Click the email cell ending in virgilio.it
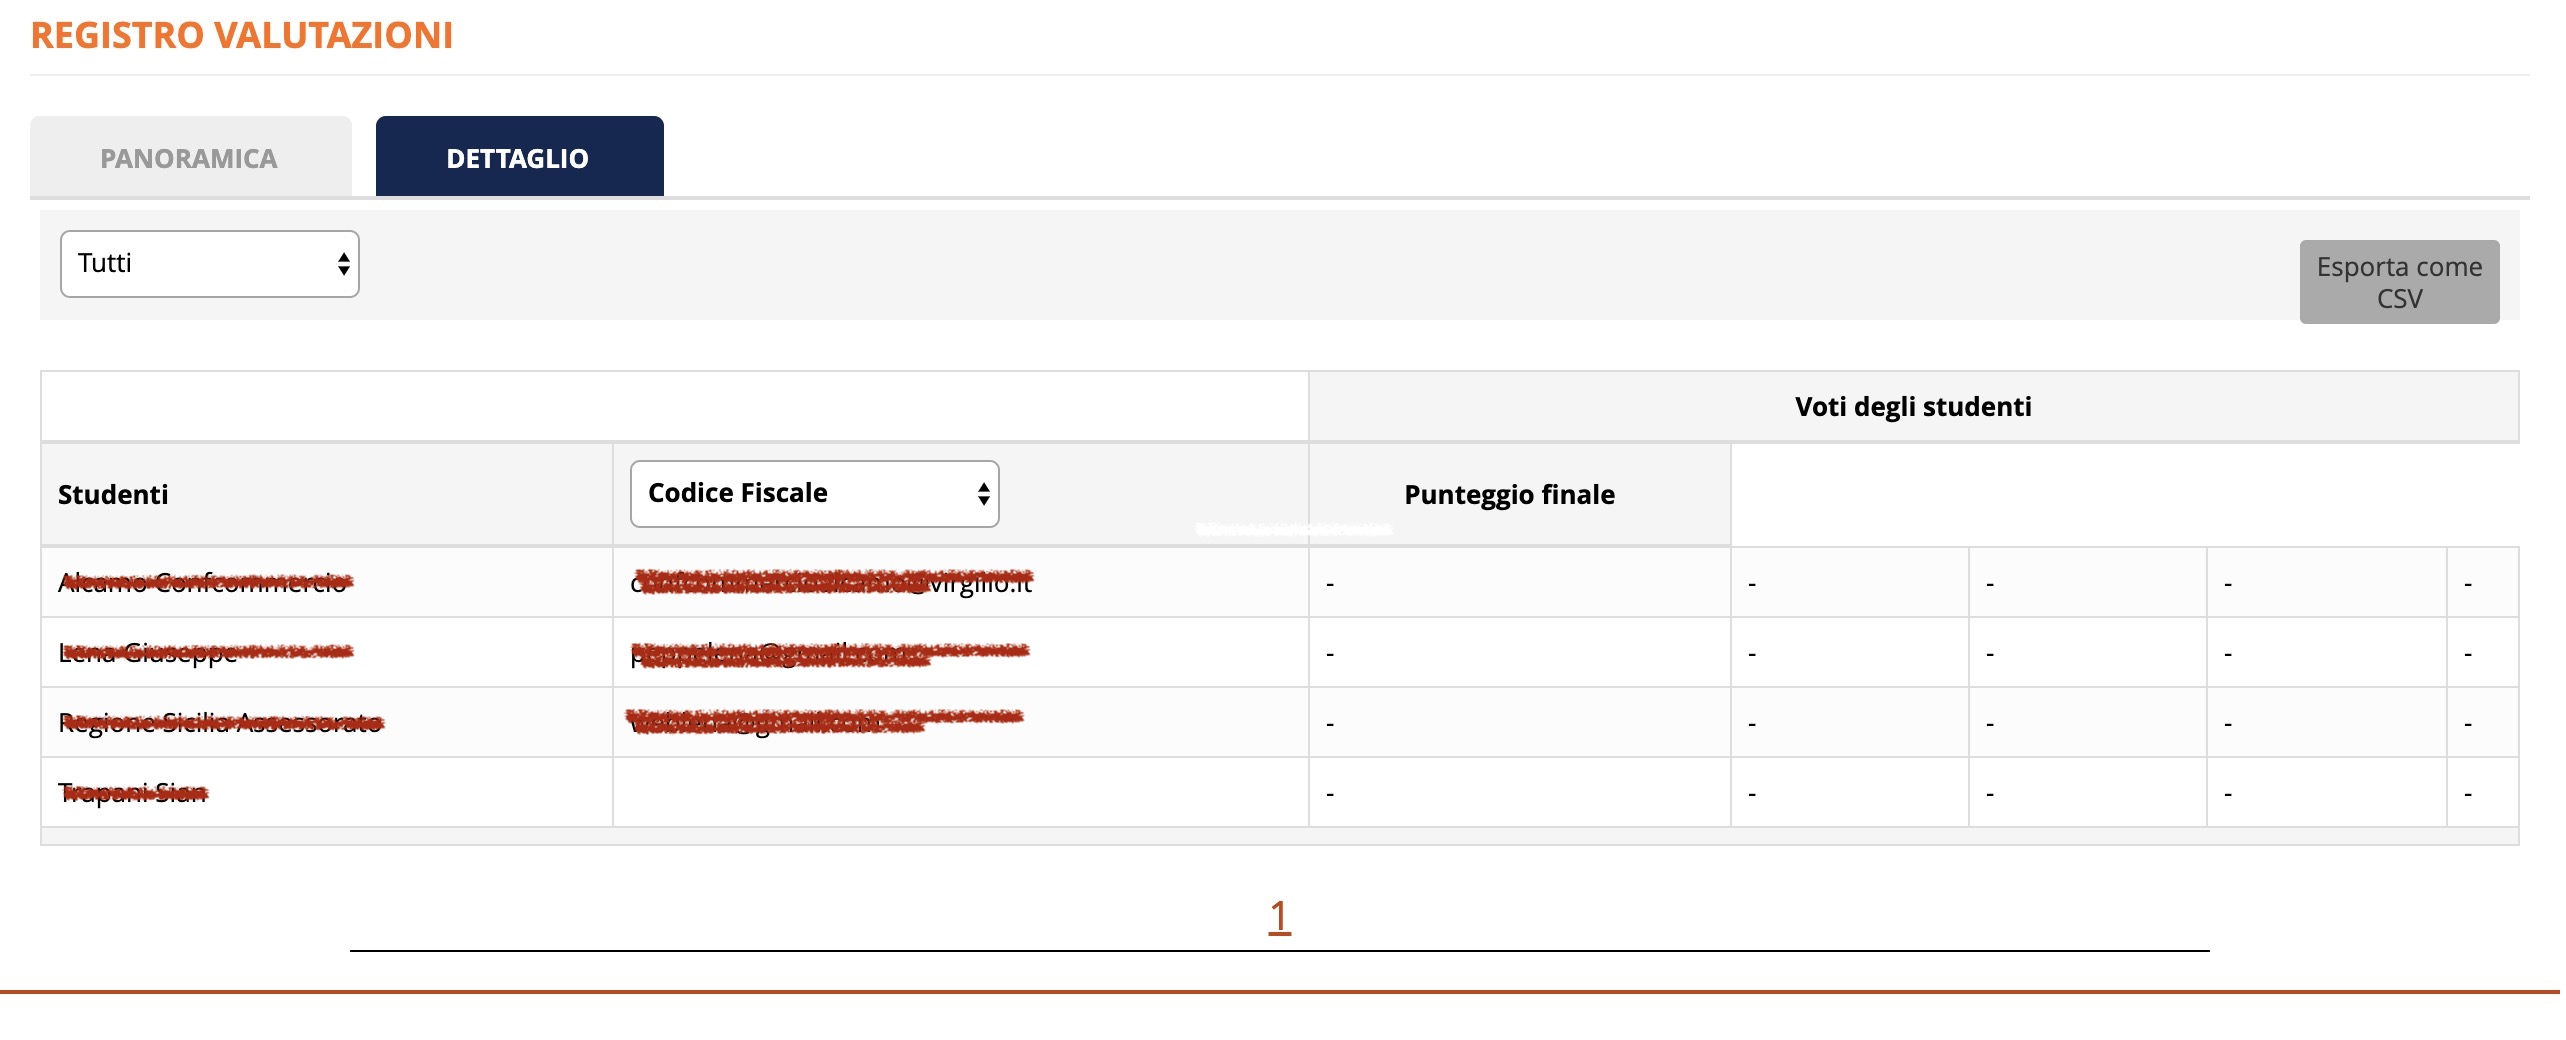Image resolution: width=2566 pixels, height=1040 pixels. (x=832, y=582)
